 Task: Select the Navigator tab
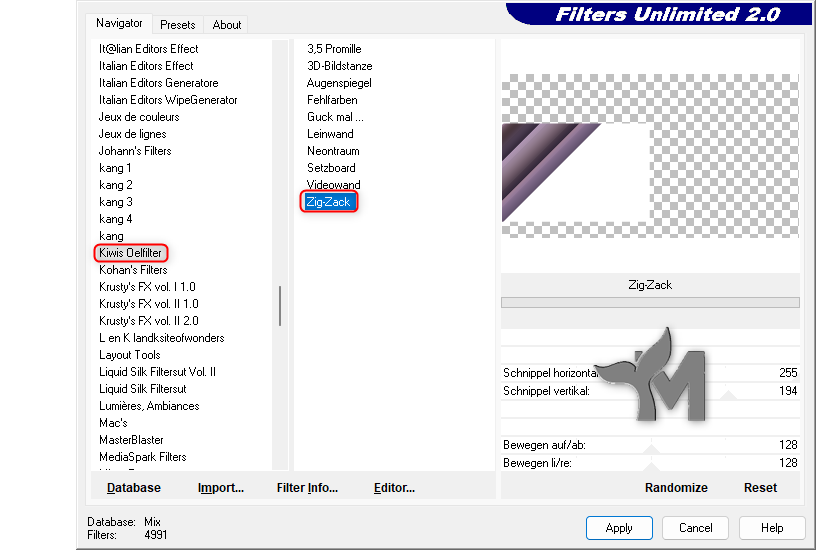119,23
